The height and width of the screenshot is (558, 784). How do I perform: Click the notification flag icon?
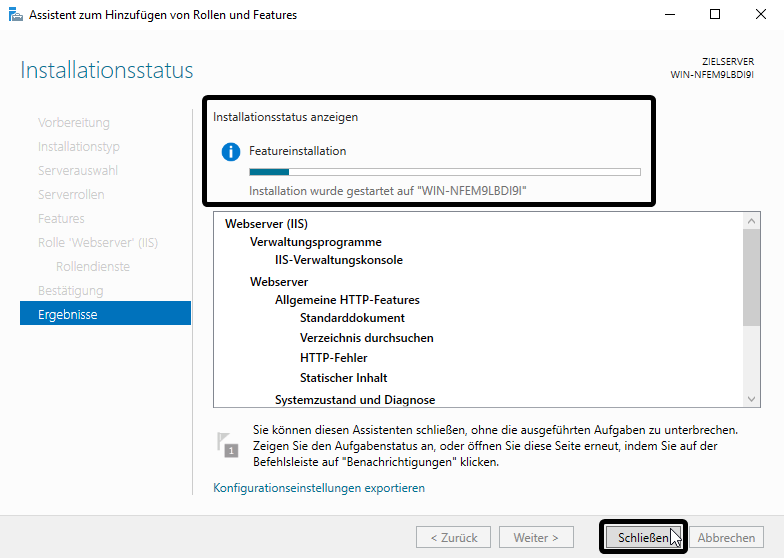tap(228, 444)
